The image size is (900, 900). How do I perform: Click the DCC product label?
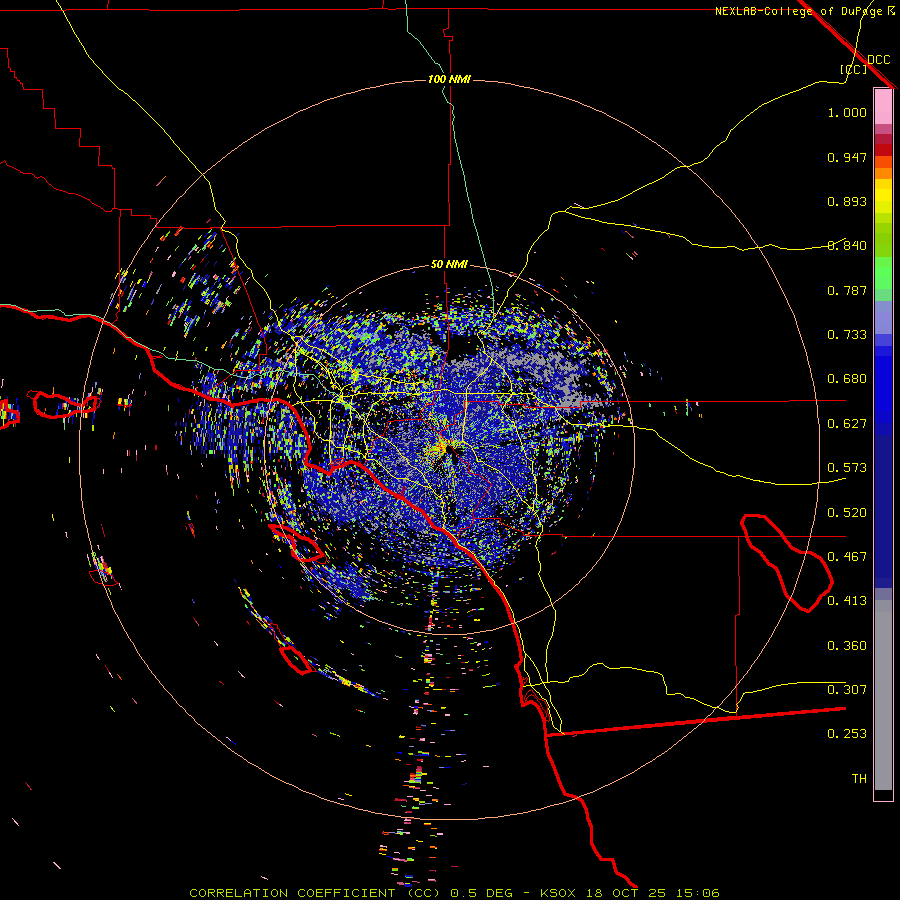878,60
